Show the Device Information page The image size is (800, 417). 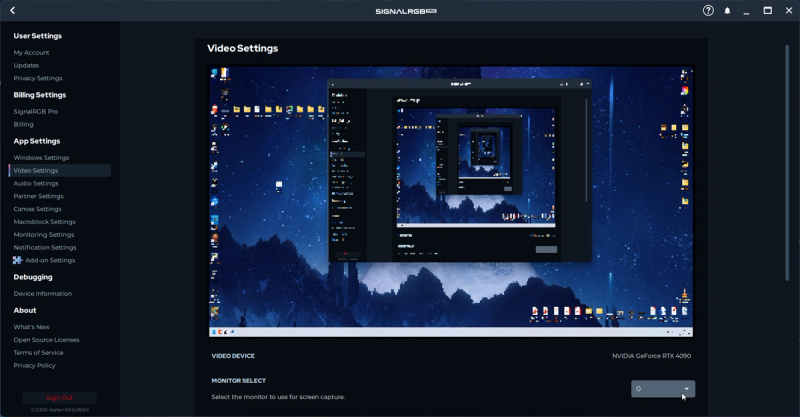point(42,293)
